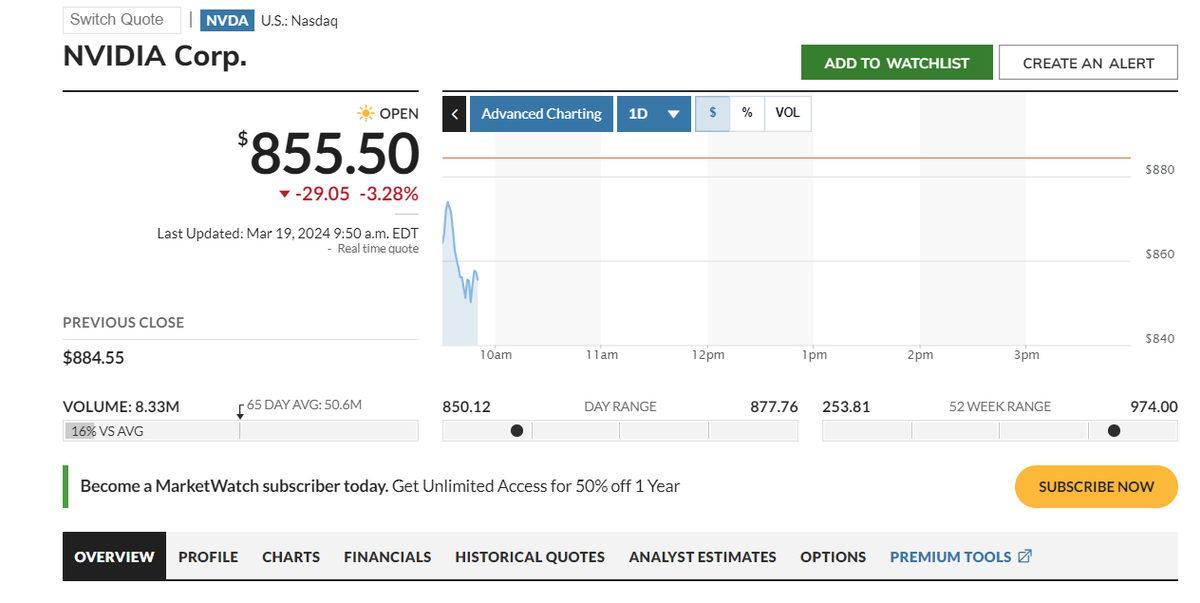Click the Subscribe Now button

tap(1096, 487)
